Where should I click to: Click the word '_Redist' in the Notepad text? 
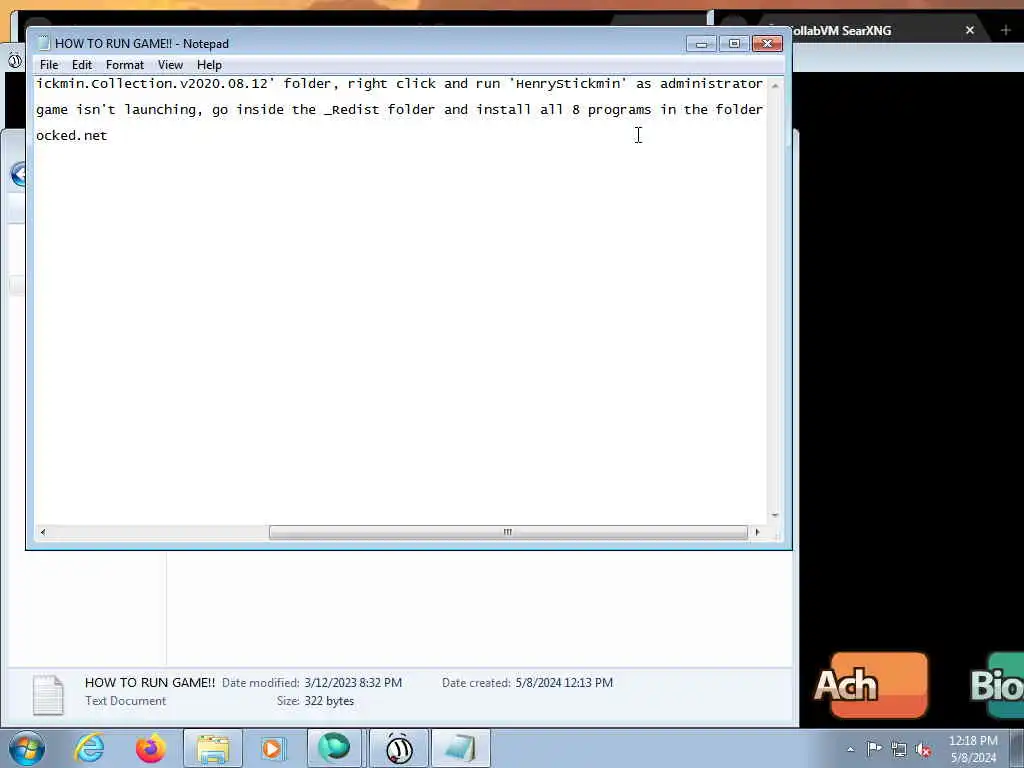pos(351,110)
